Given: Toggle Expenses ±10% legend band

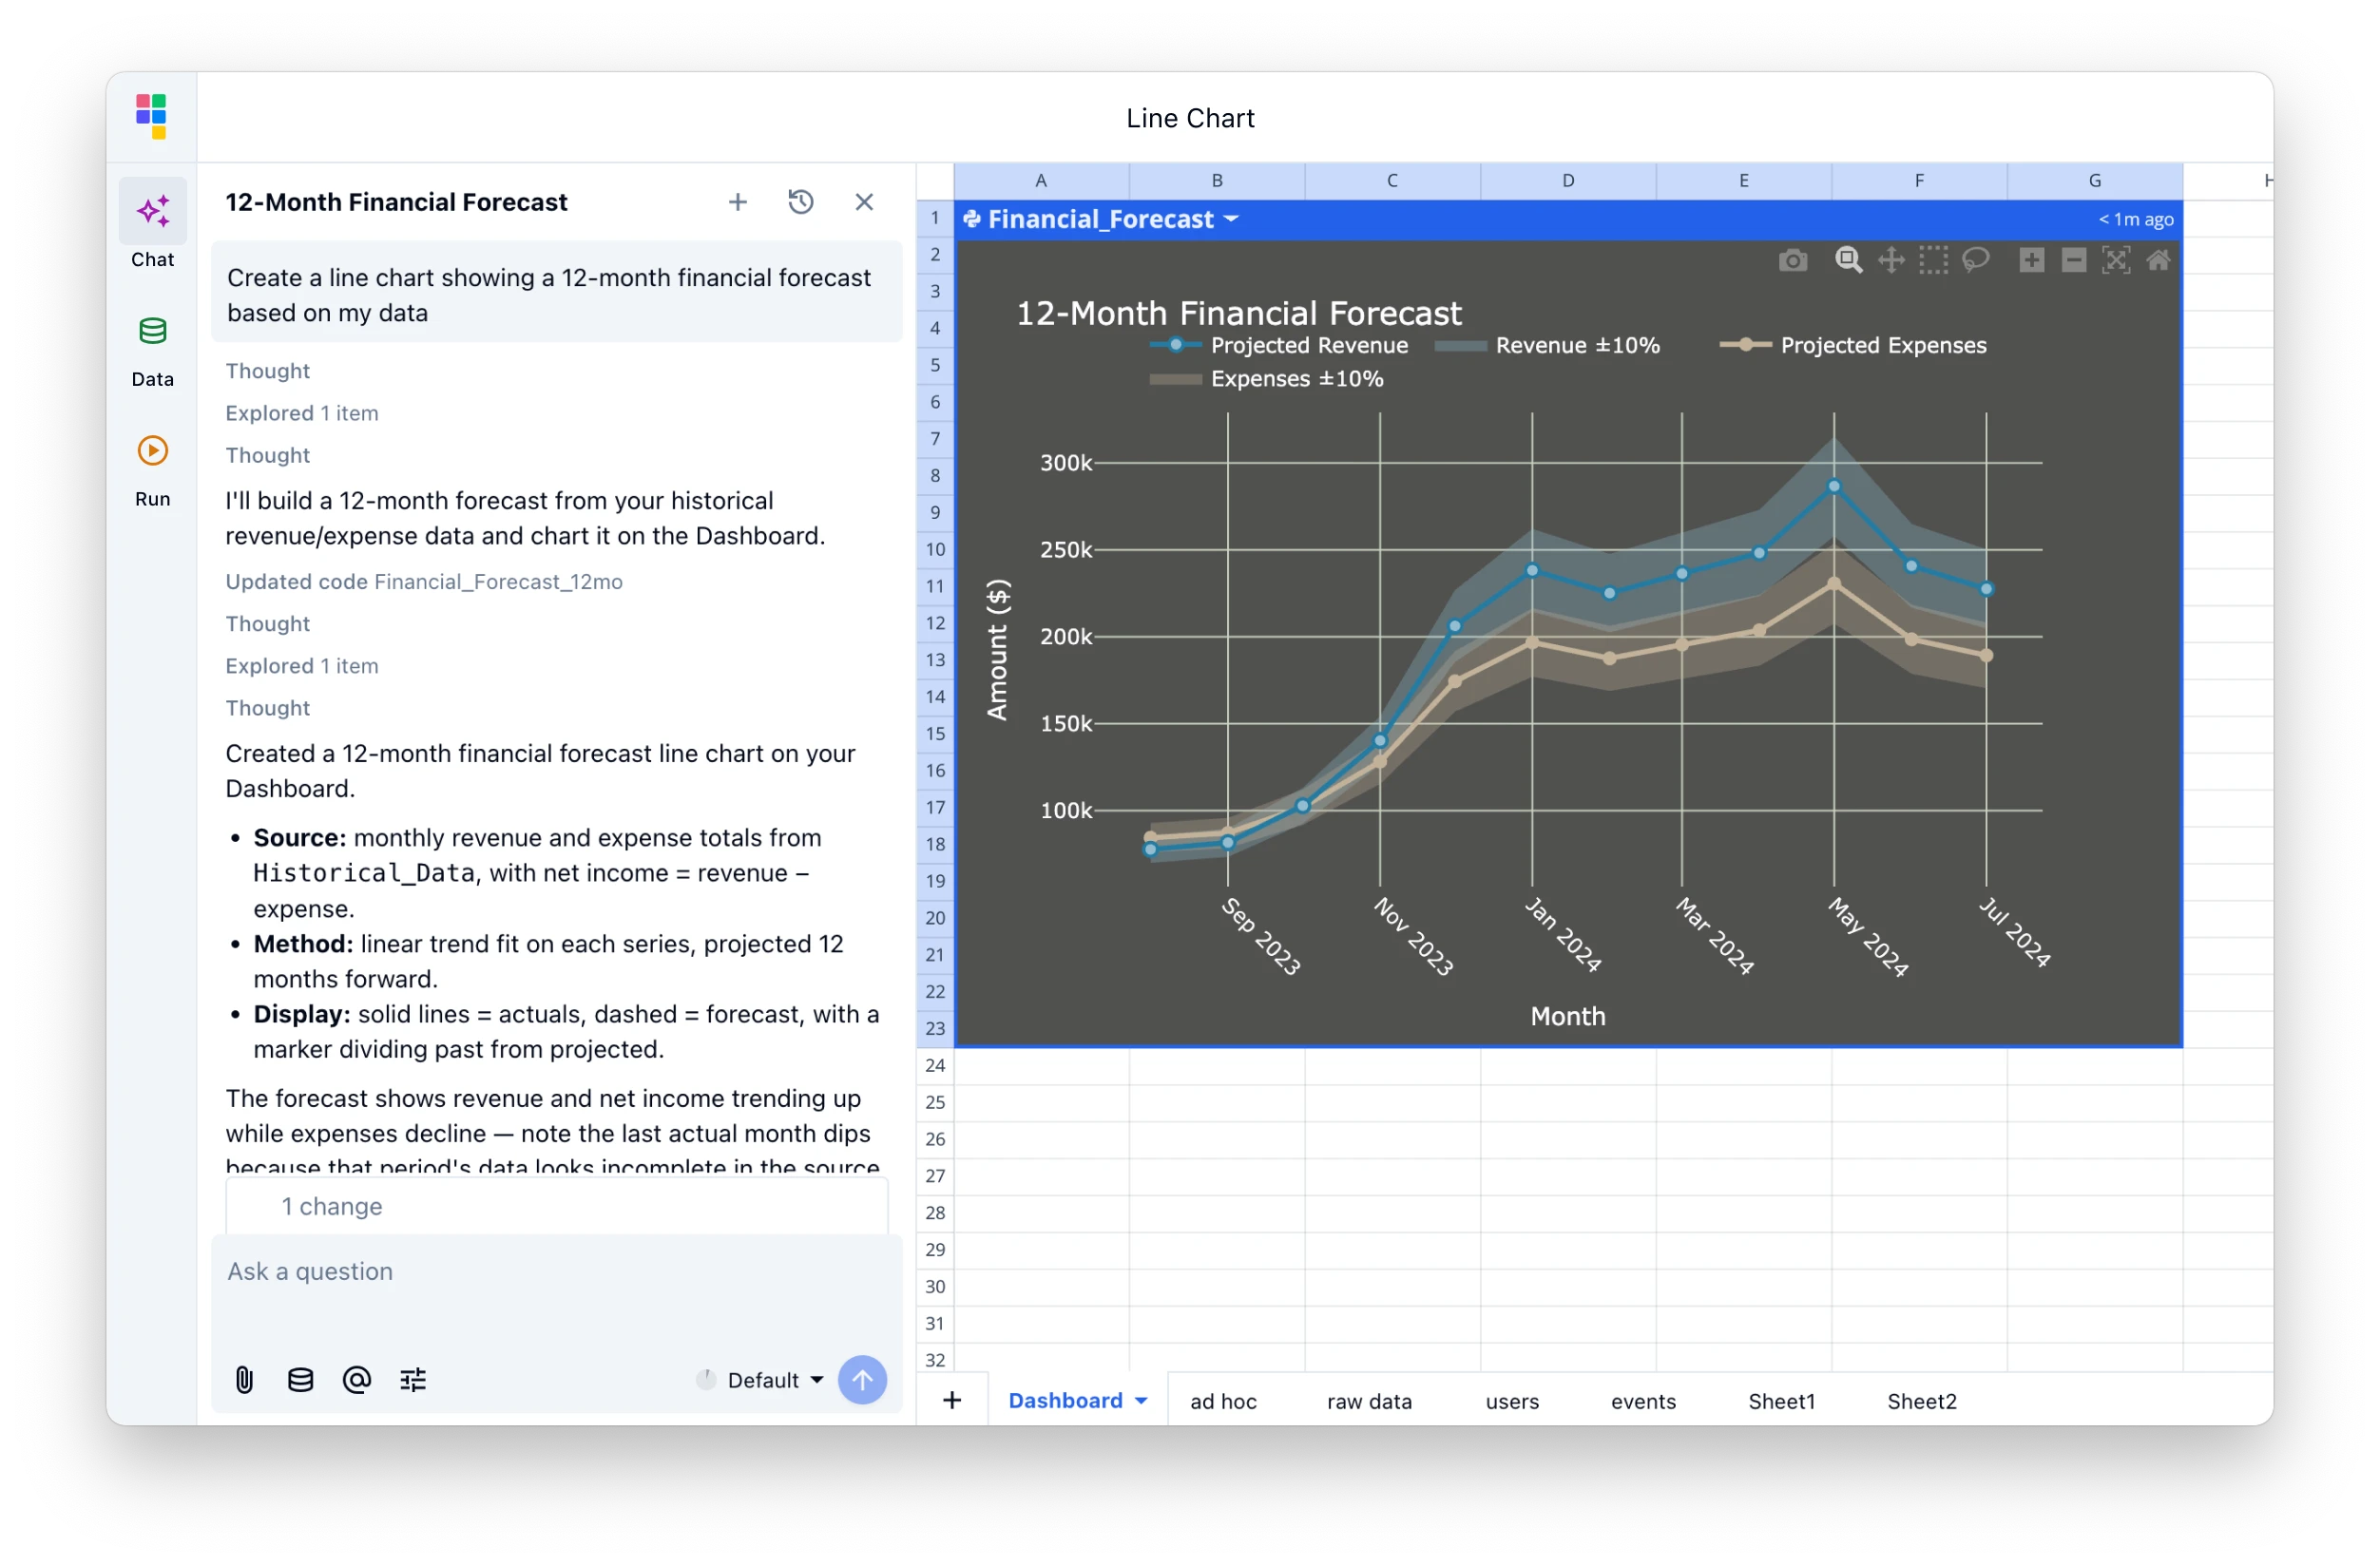Looking at the screenshot, I should pyautogui.click(x=1266, y=379).
